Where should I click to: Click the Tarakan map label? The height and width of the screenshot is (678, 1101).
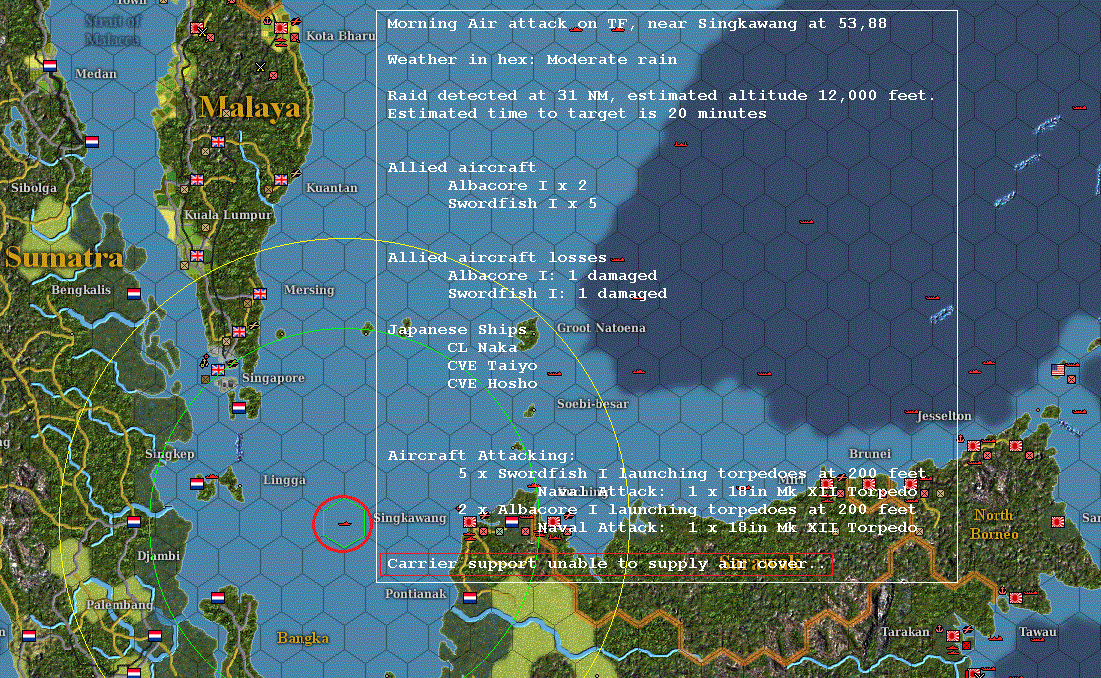[x=905, y=632]
